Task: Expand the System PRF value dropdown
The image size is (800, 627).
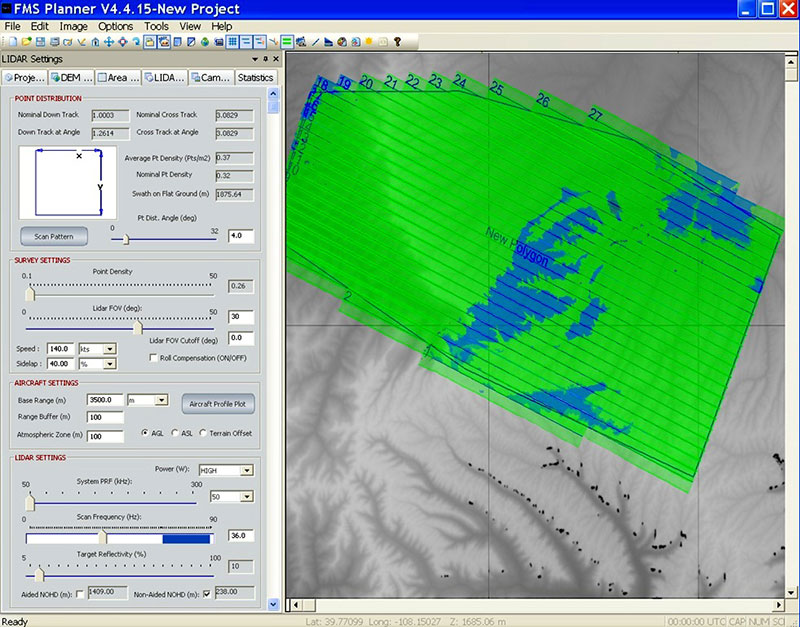Action: point(246,496)
